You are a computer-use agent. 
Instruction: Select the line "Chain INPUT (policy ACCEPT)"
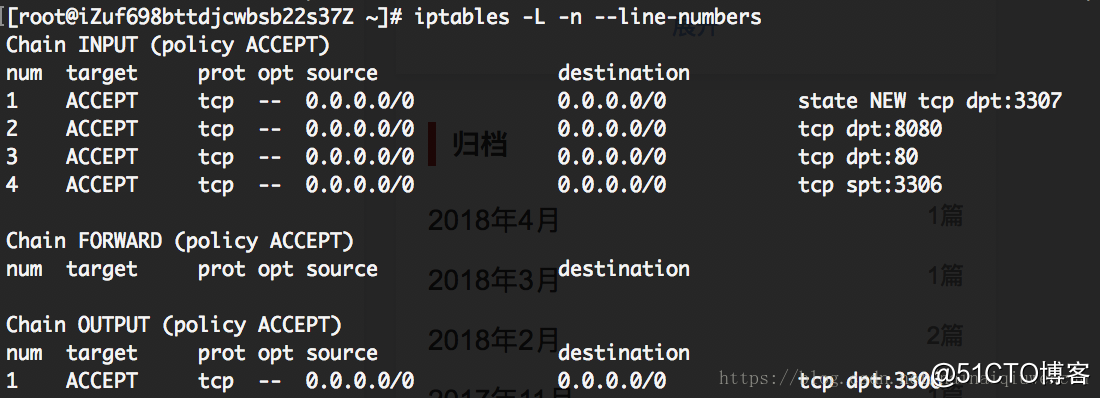[x=168, y=45]
